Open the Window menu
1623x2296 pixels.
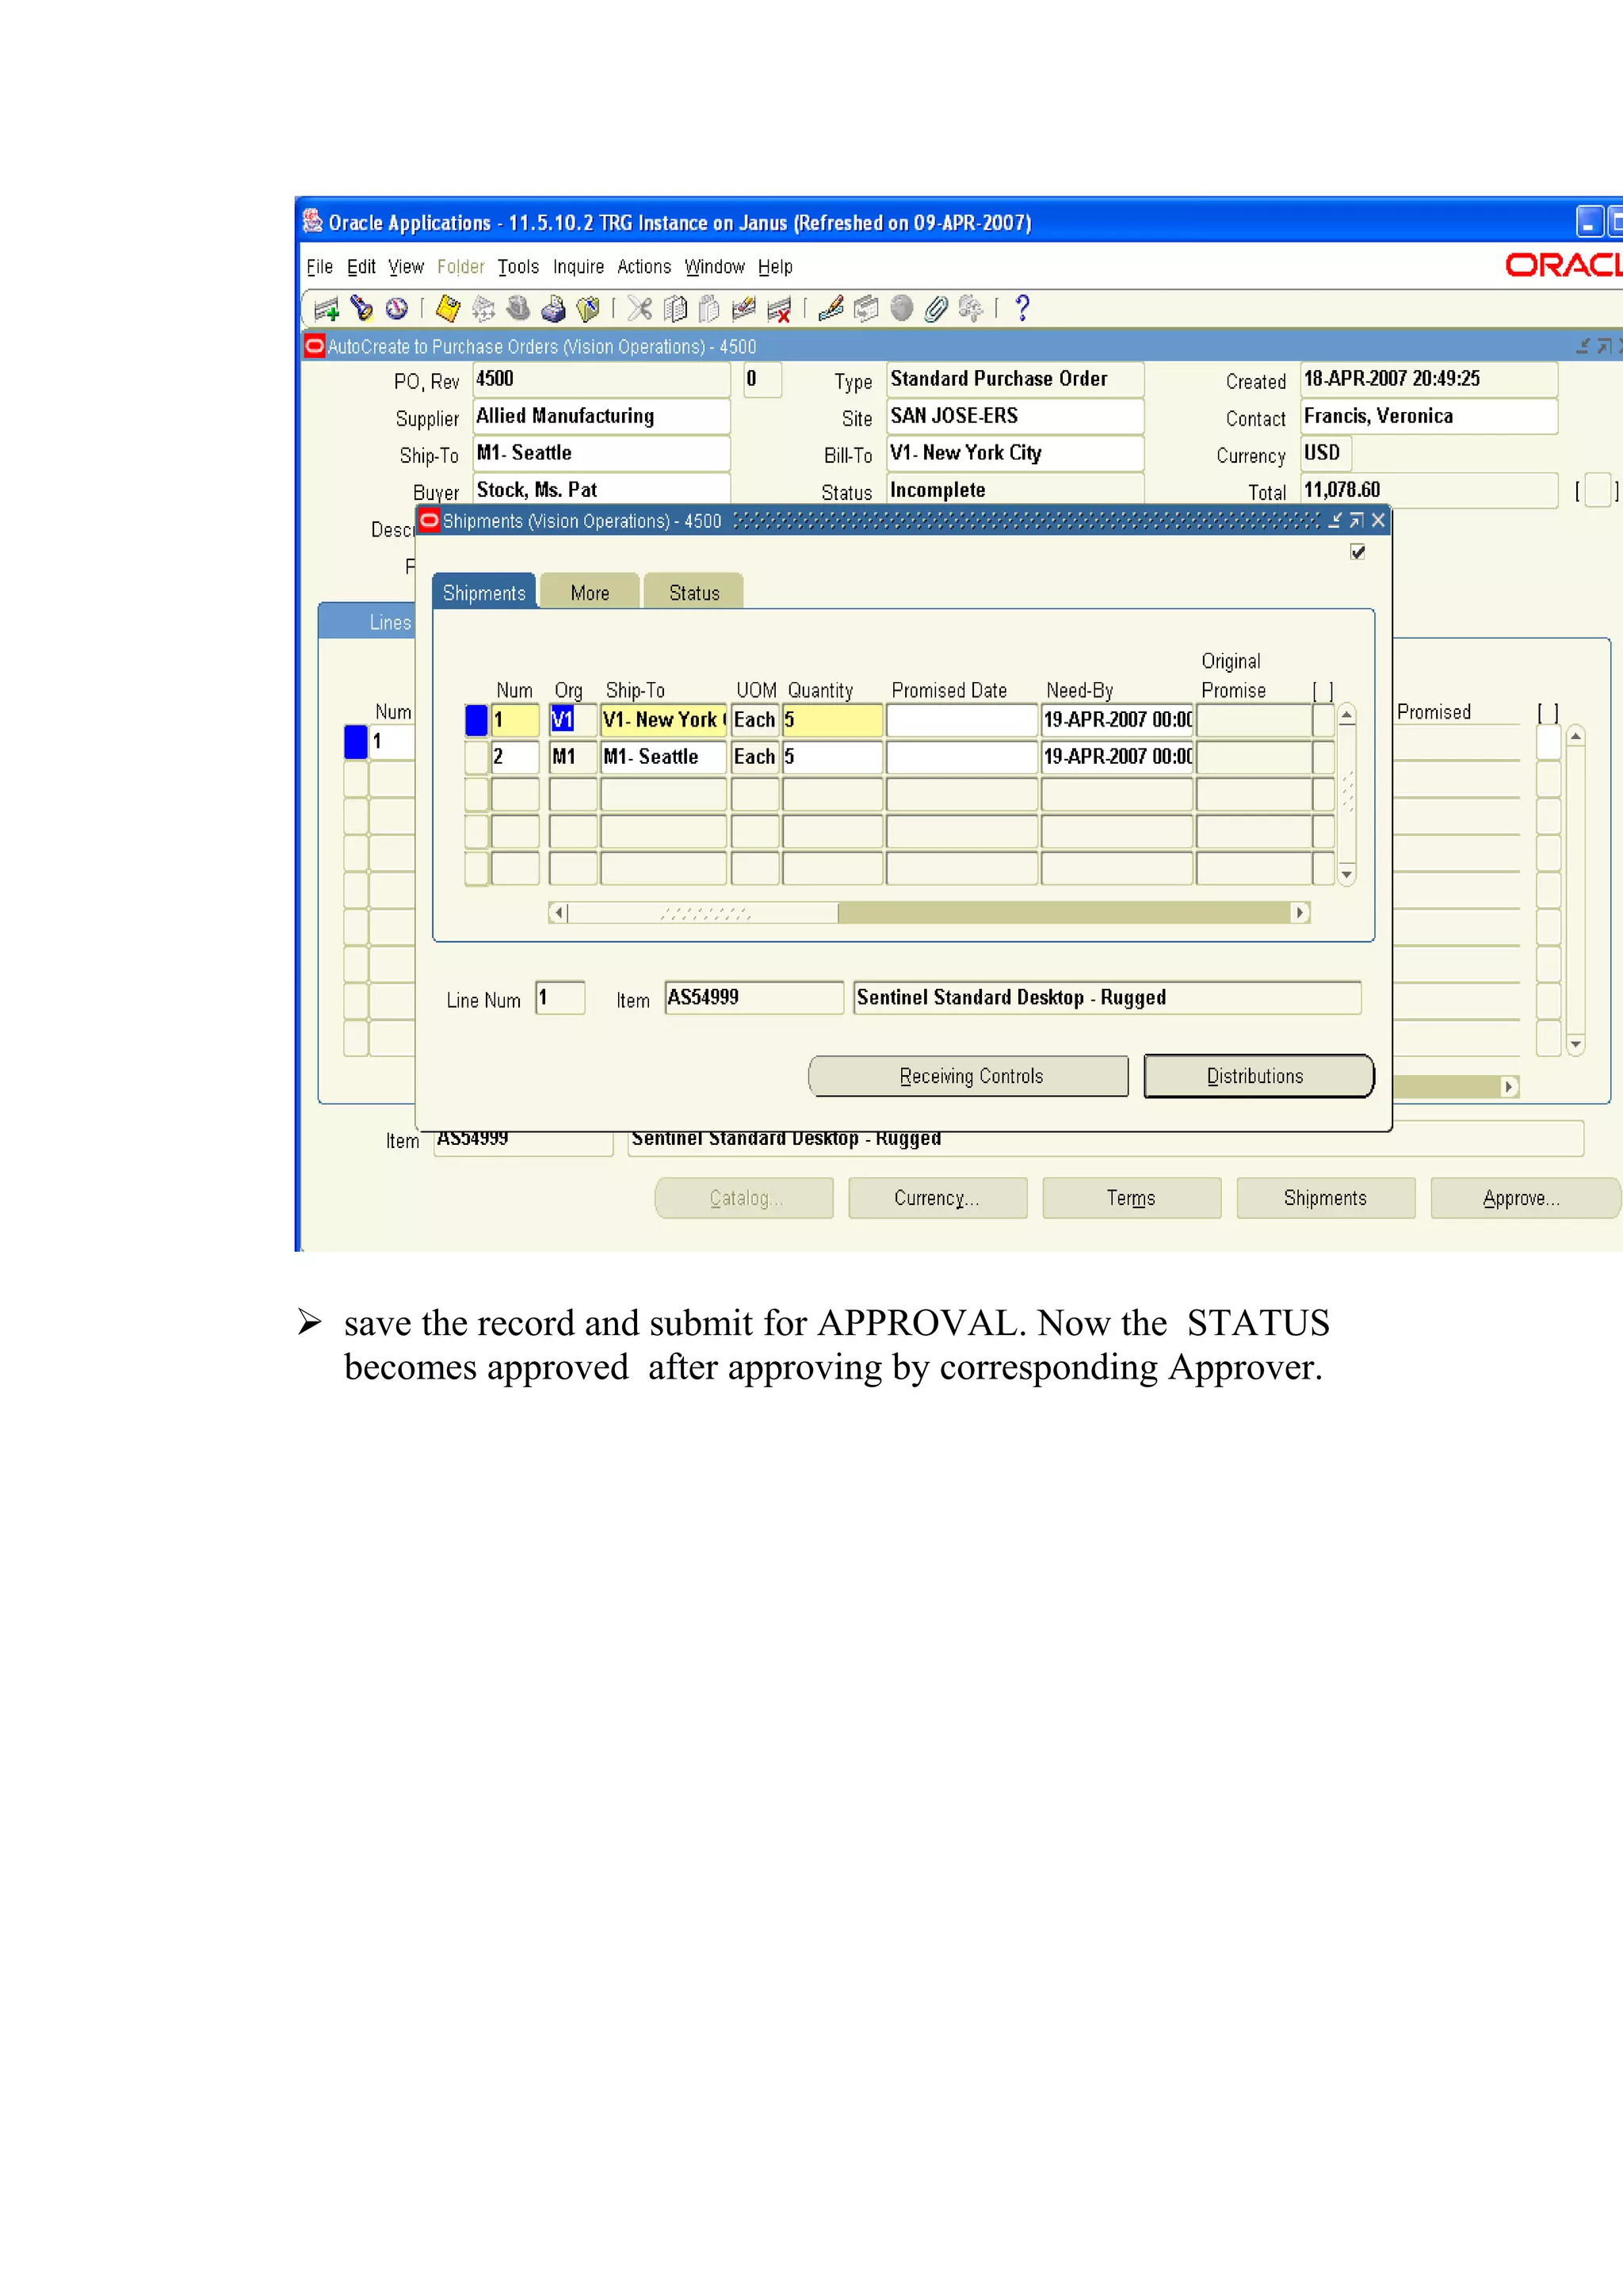point(715,267)
